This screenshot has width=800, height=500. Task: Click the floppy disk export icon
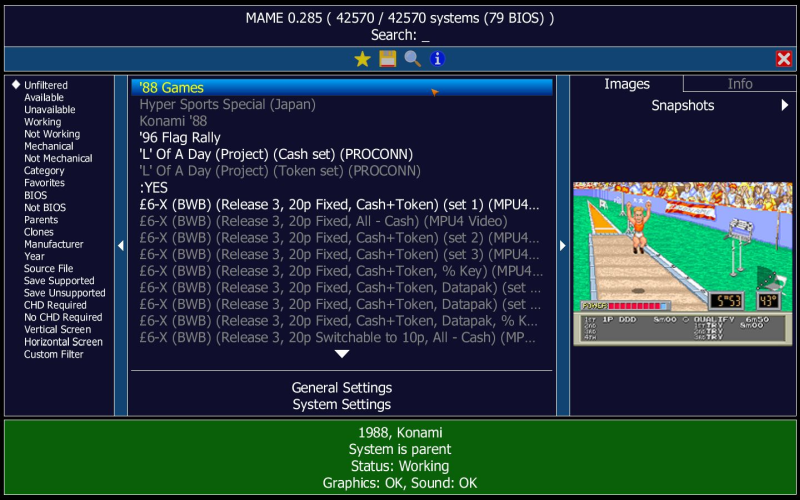coord(388,59)
